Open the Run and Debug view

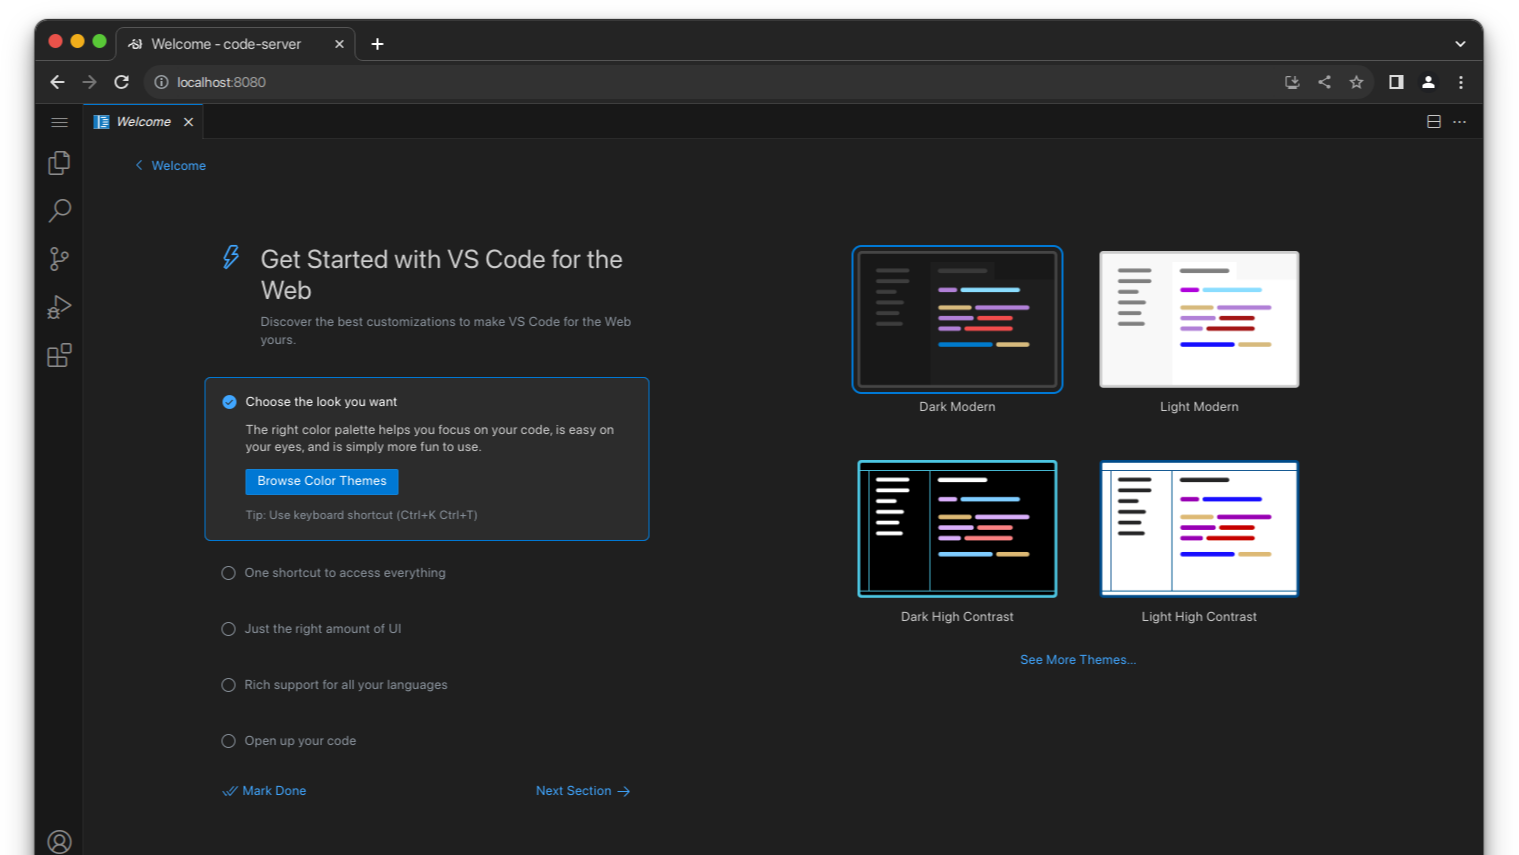point(59,307)
